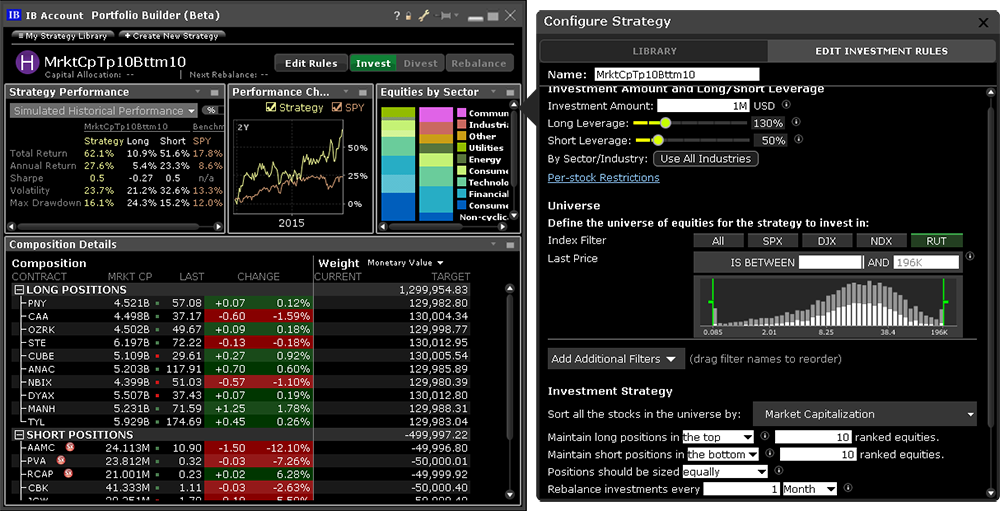1000x511 pixels.
Task: Click the strategy Name input field
Action: coord(677,74)
